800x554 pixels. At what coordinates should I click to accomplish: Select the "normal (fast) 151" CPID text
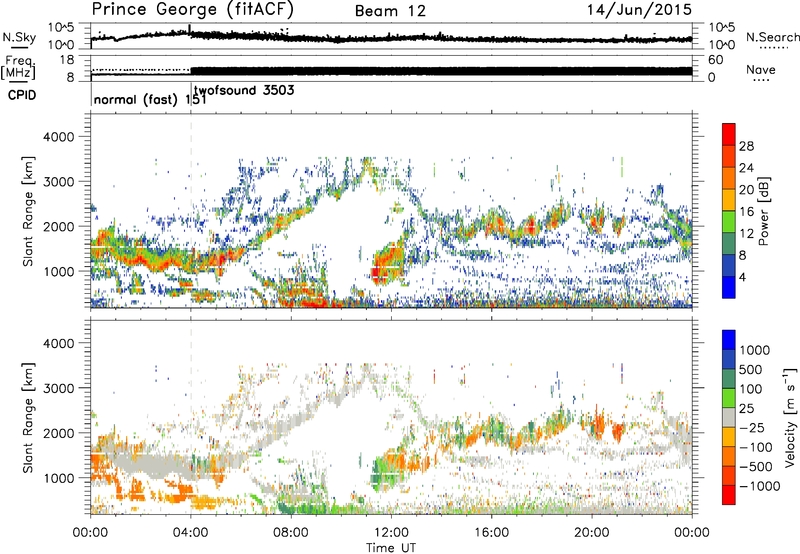(150, 99)
